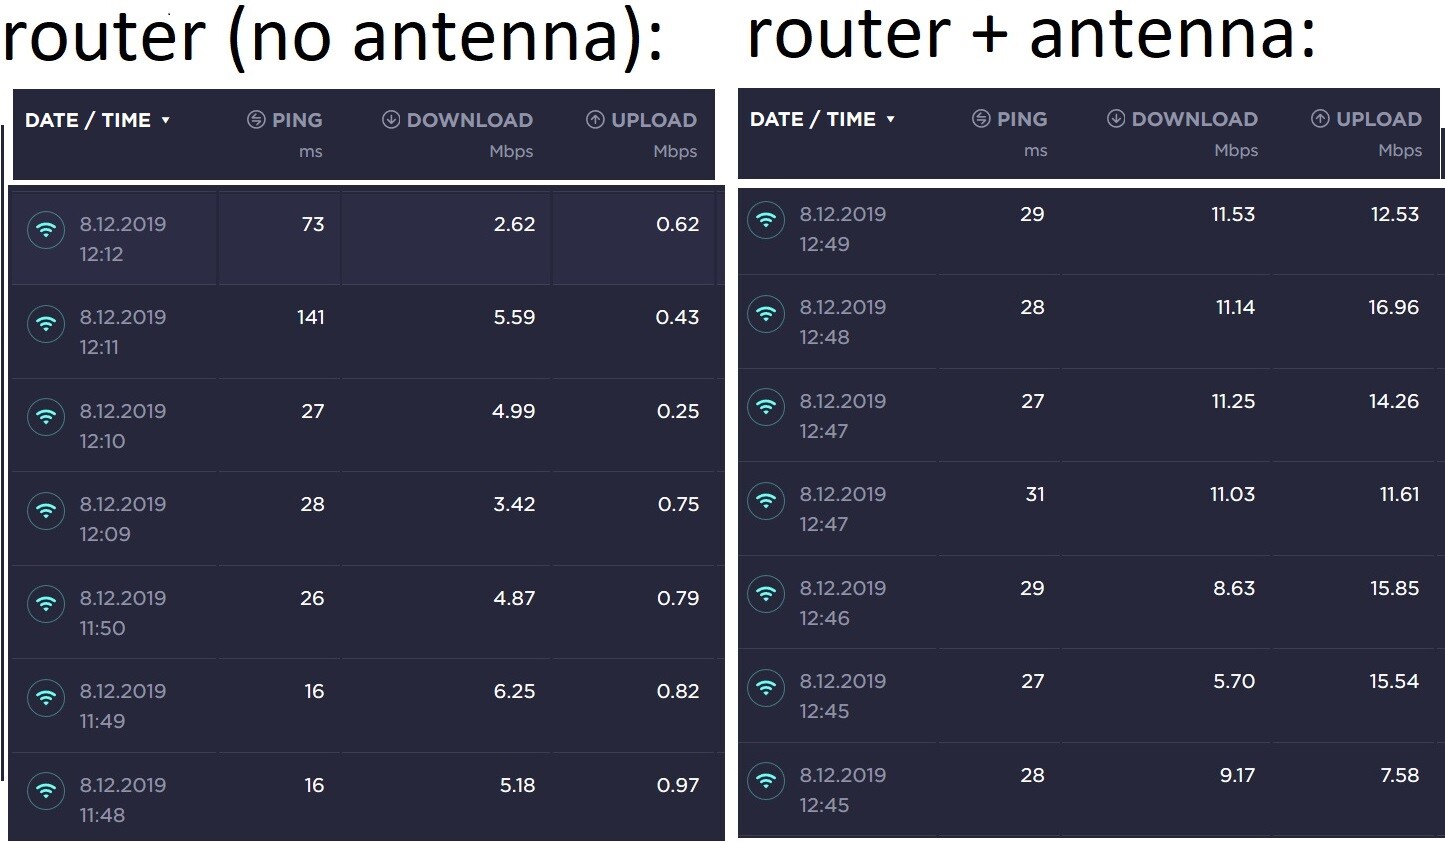Click the upload arrow icon in the left table header
Screen dimensions: 1445x842
[595, 120]
